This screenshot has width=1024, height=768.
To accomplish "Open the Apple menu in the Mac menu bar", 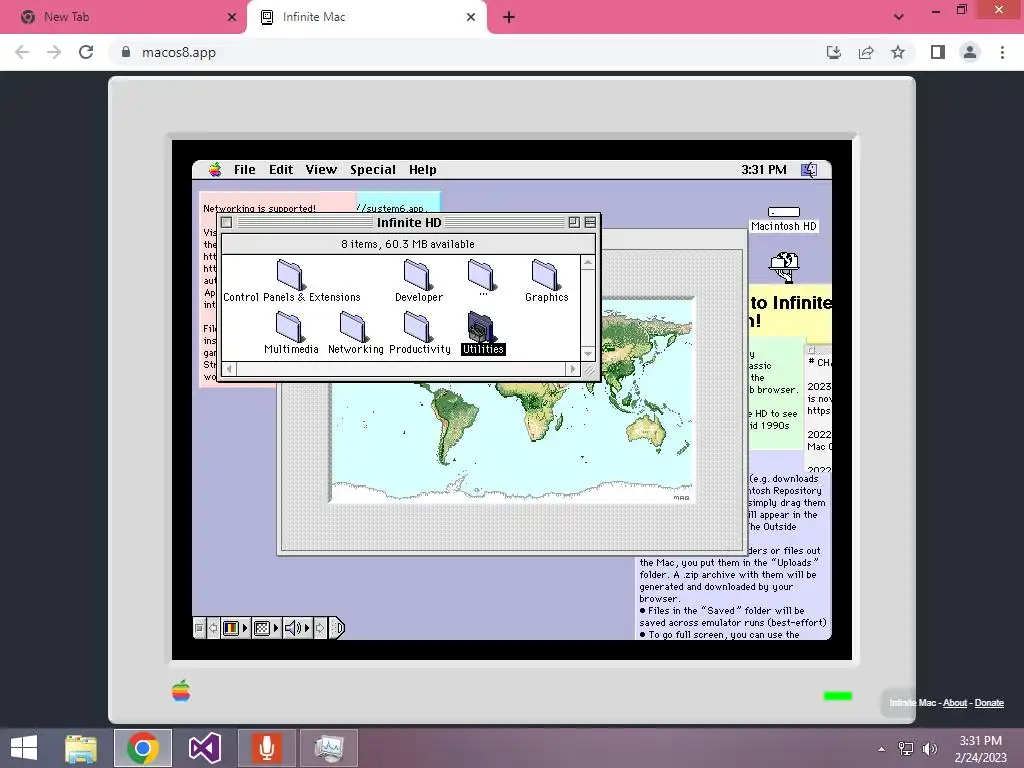I will pos(215,170).
